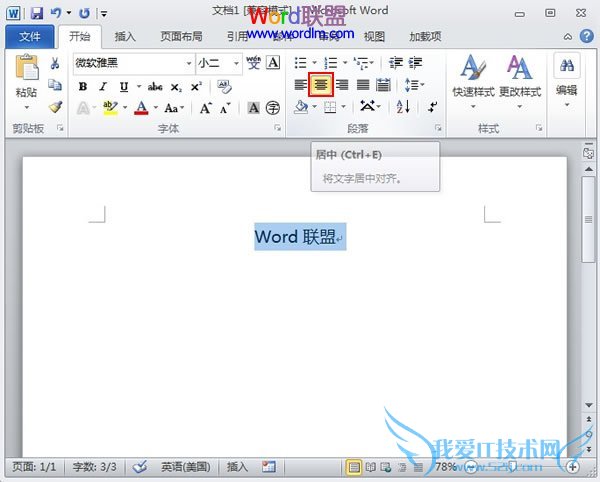Open Word Help question mark icon
This screenshot has width=600, height=482.
(x=587, y=36)
